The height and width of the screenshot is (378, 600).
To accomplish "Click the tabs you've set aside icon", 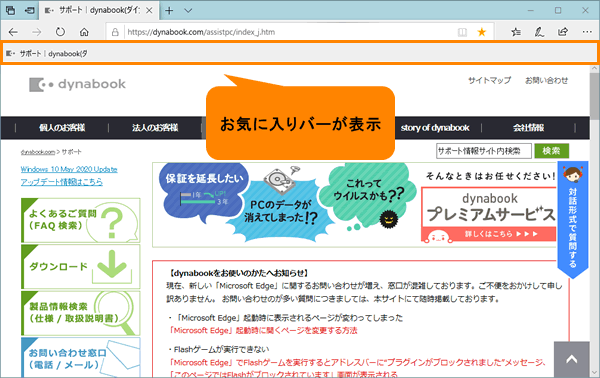I will click(x=10, y=11).
